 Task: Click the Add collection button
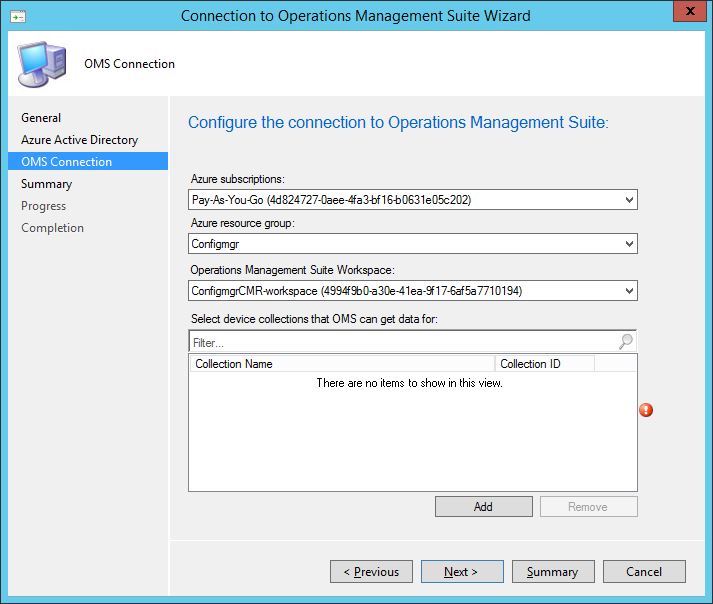pos(483,507)
